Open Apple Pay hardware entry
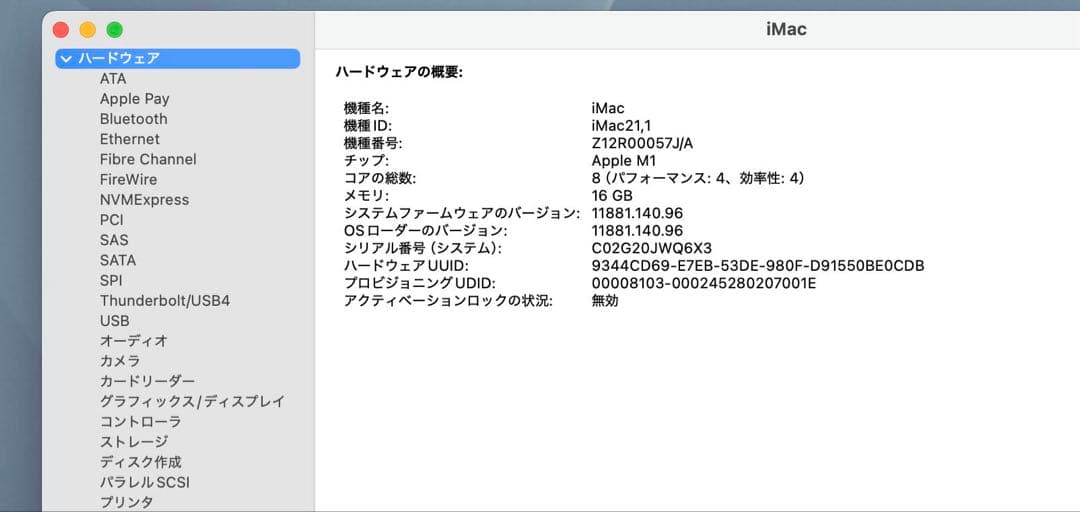 tap(134, 99)
